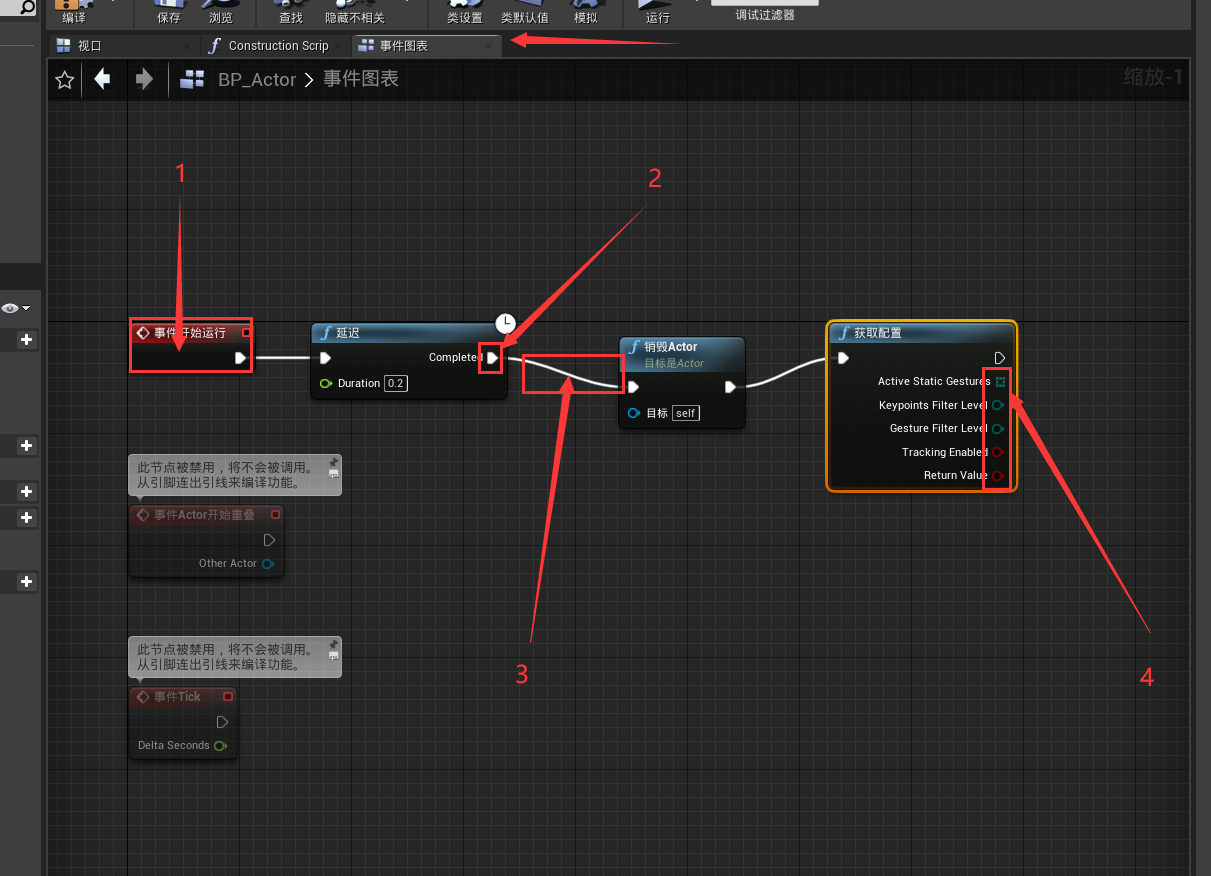
Task: Switch to the 视口 (Viewport) tab
Action: click(90, 46)
